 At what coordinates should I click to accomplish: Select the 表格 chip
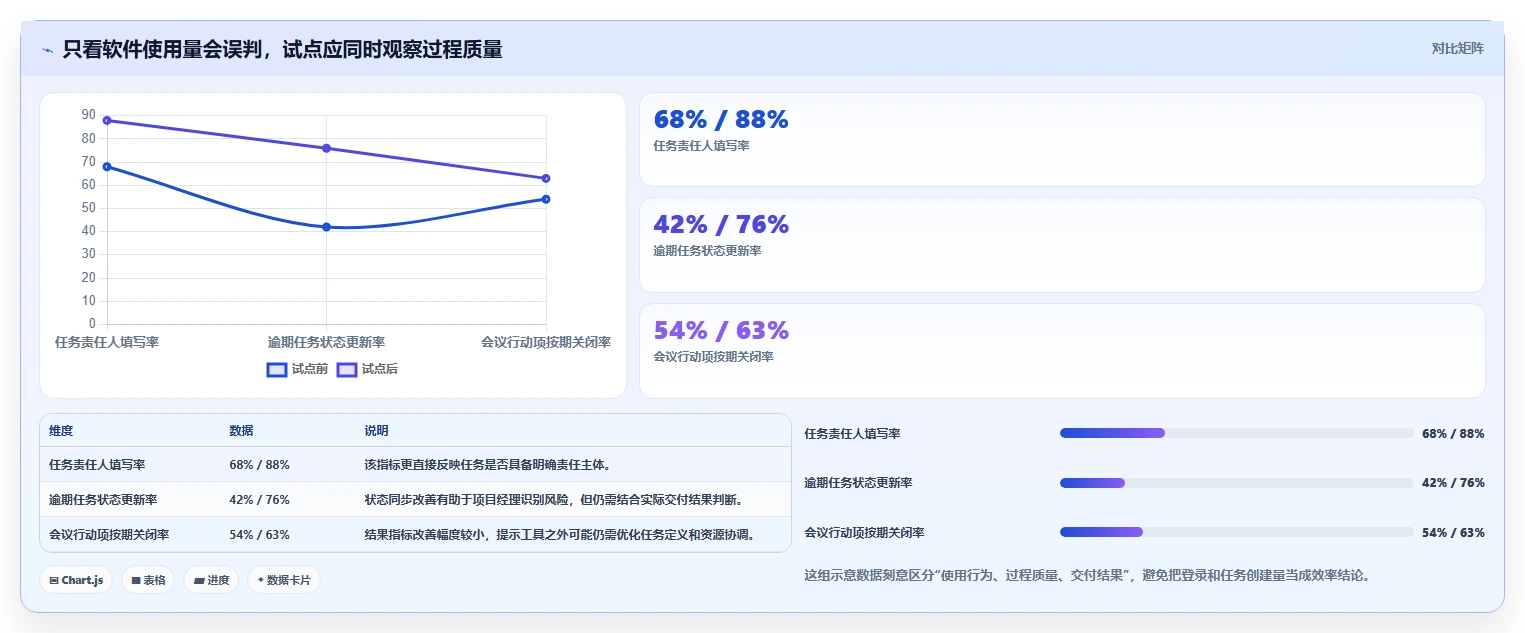point(148,580)
